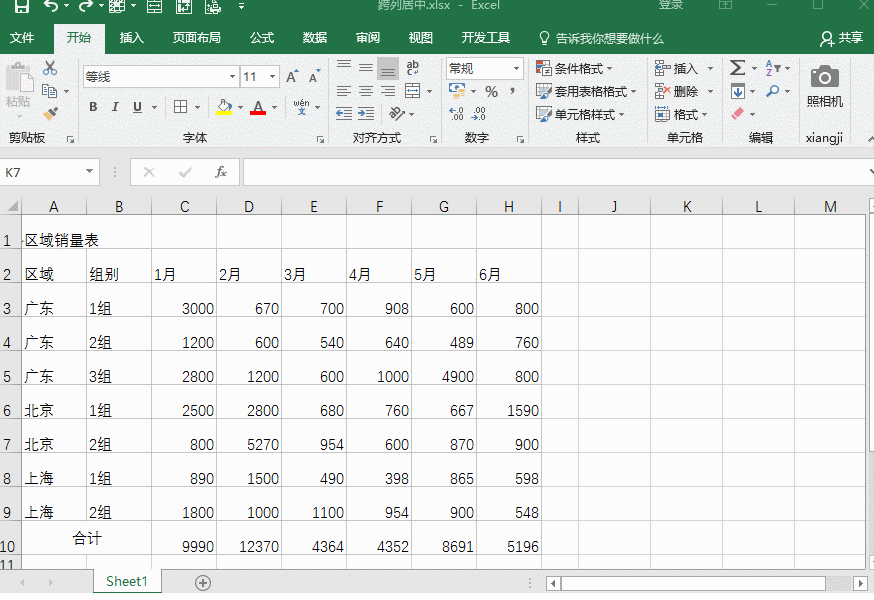The image size is (874, 600).
Task: Open the 公式 ribbon tab
Action: pyautogui.click(x=262, y=38)
